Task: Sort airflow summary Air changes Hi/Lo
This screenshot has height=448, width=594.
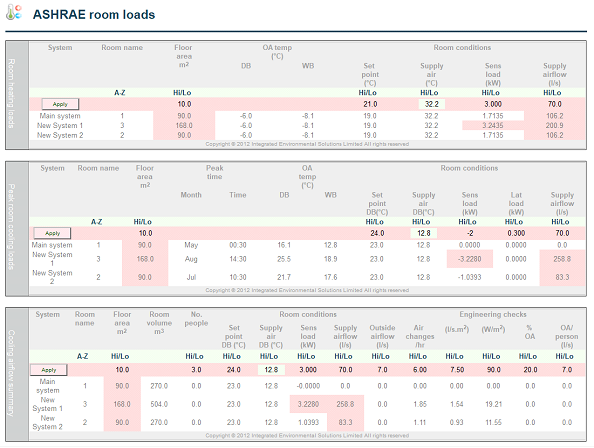Action: pos(418,356)
